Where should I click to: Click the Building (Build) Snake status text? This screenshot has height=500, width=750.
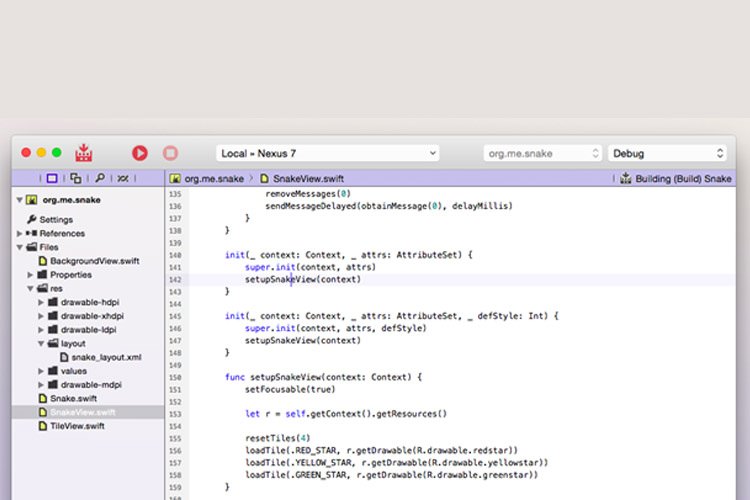tap(683, 178)
